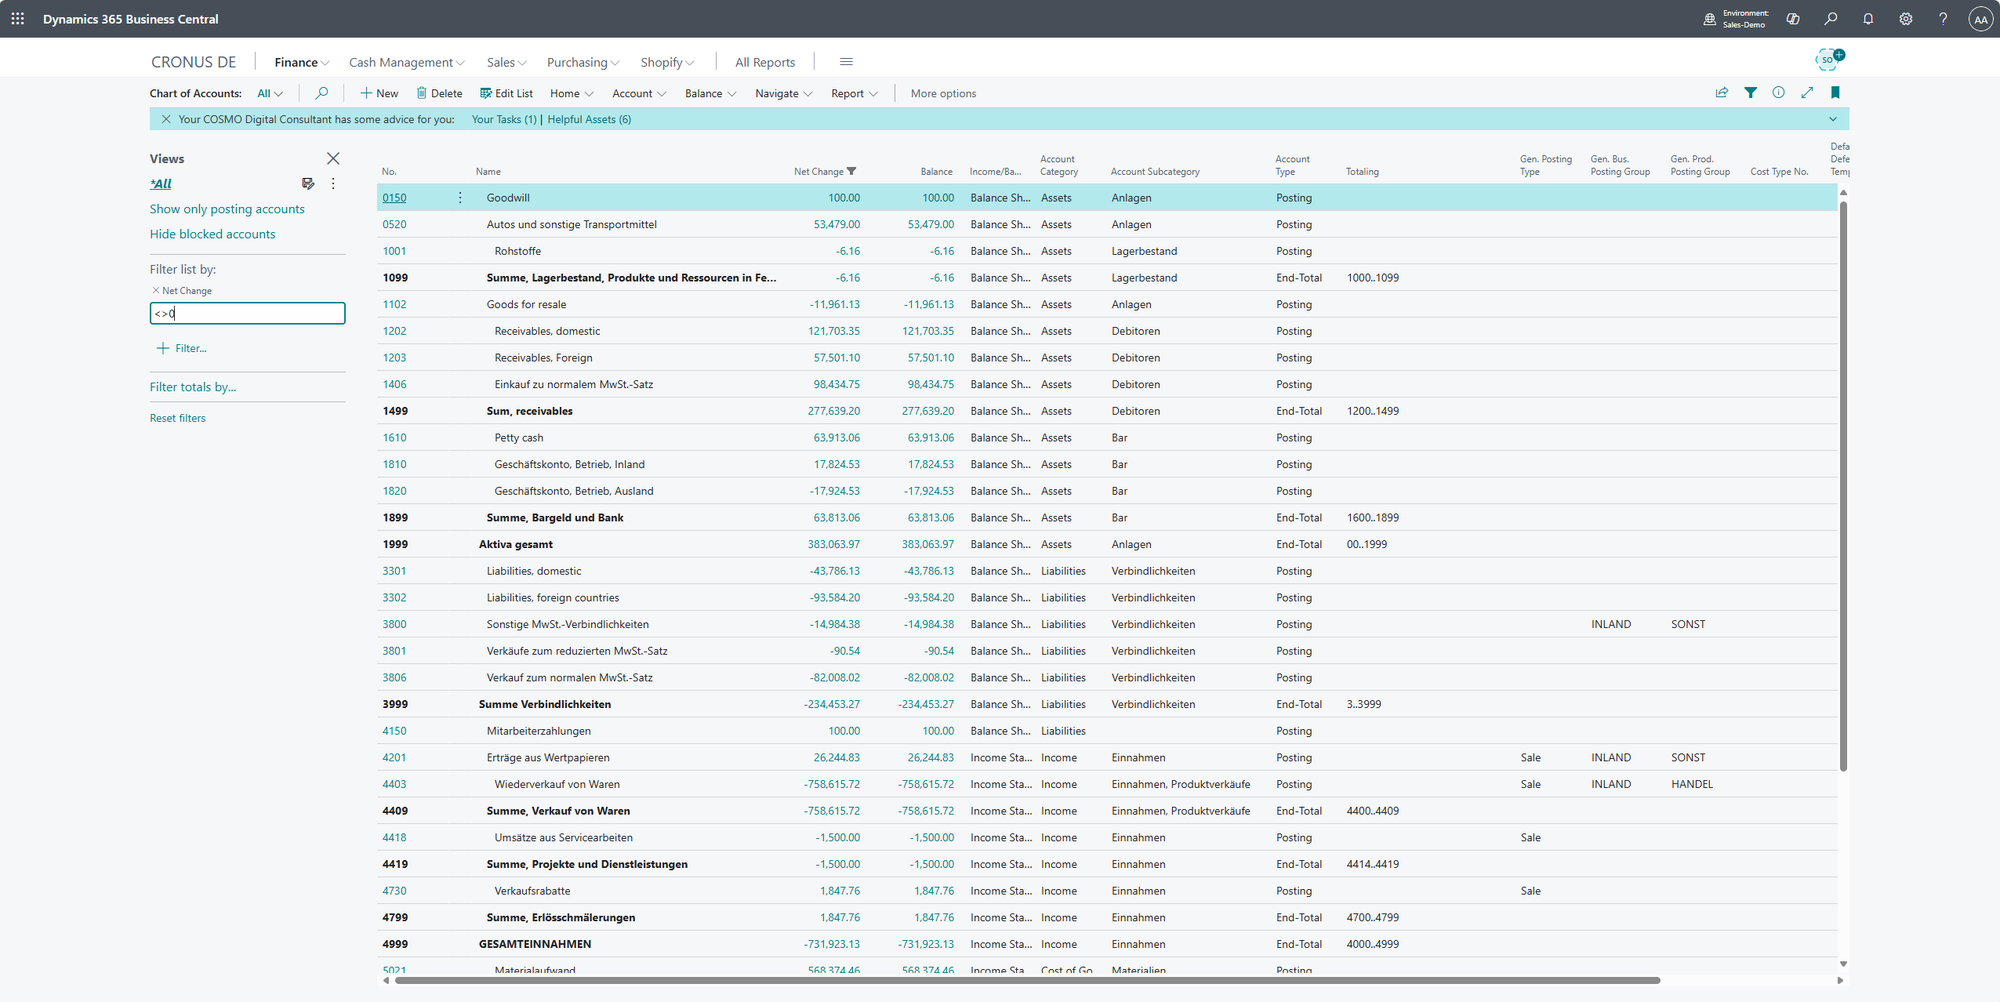The image size is (2000, 1002).
Task: Click the share page icon
Action: (1722, 93)
